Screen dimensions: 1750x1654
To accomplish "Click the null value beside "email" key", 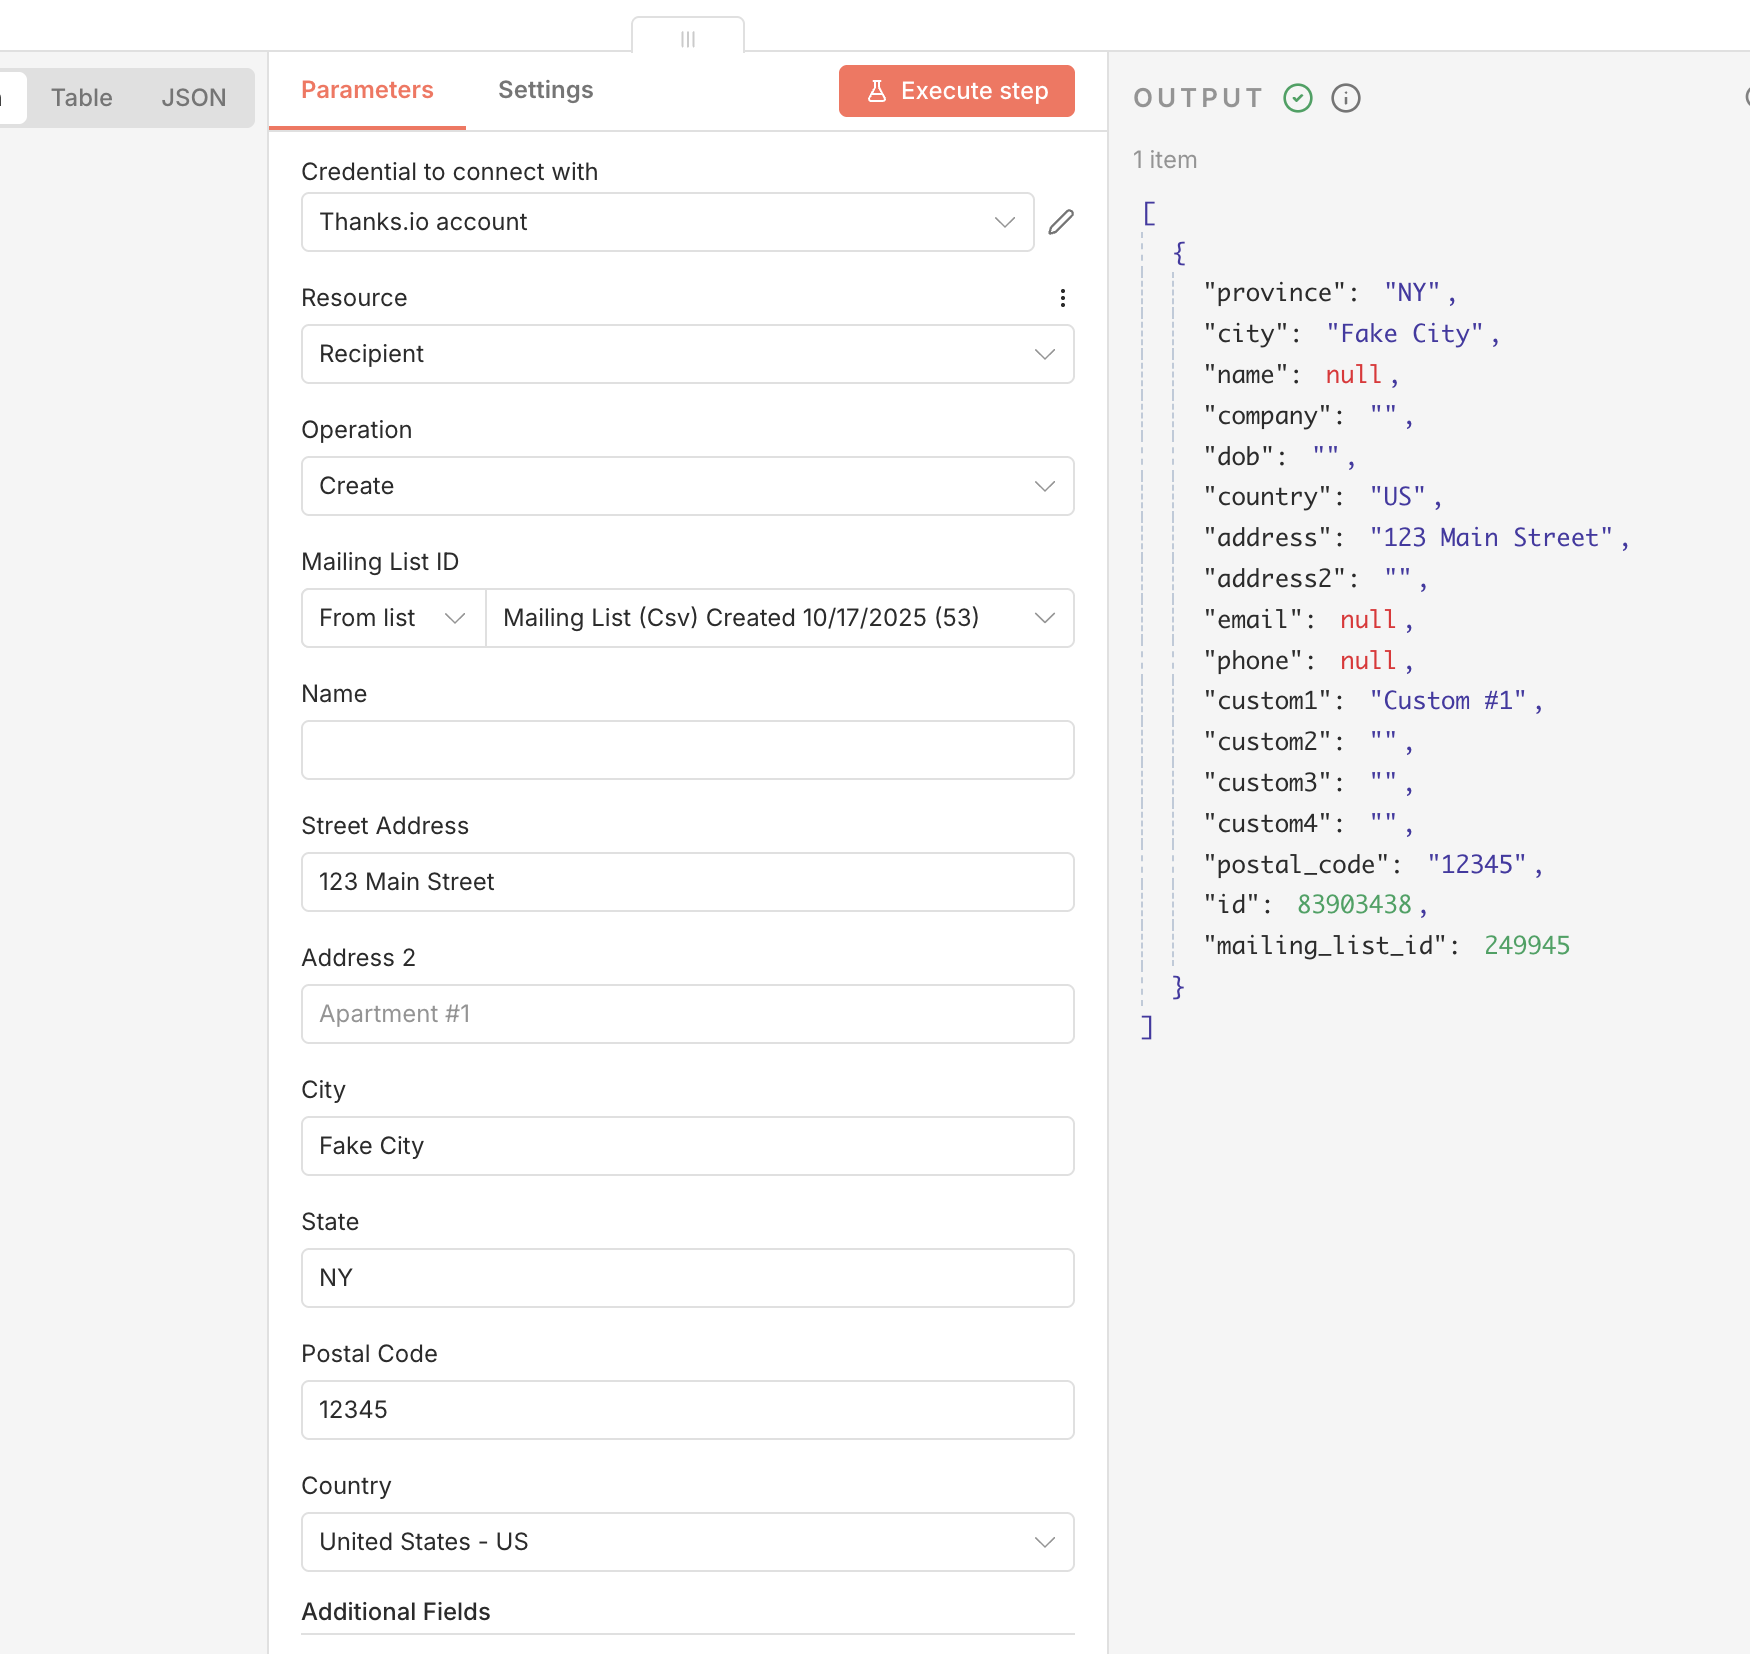I will pyautogui.click(x=1367, y=620).
